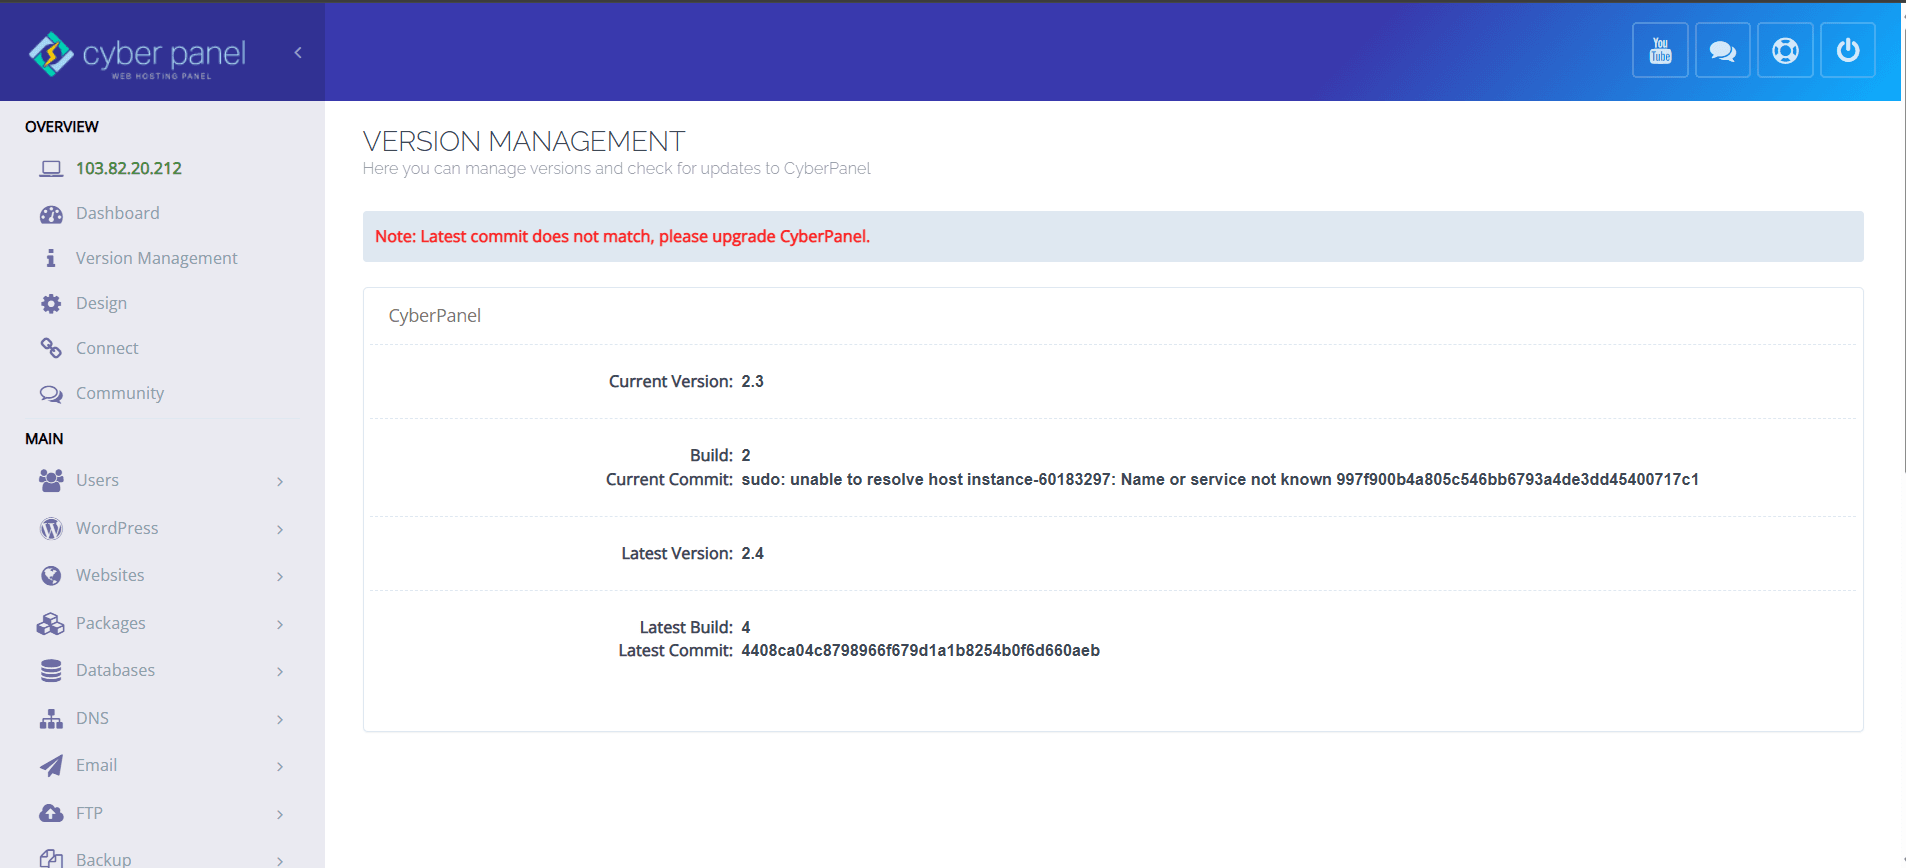The image size is (1906, 868).
Task: Open the YouTube channel icon
Action: coord(1660,50)
